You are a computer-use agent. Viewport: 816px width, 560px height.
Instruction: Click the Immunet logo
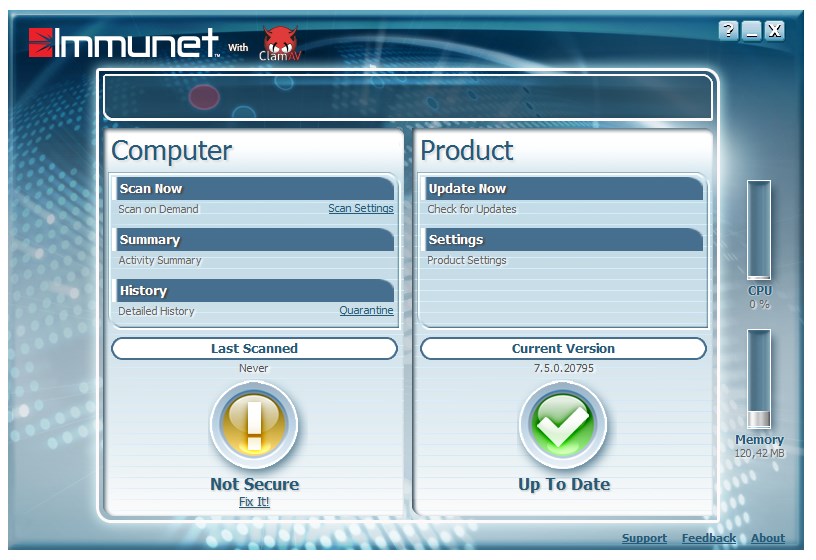coord(124,43)
